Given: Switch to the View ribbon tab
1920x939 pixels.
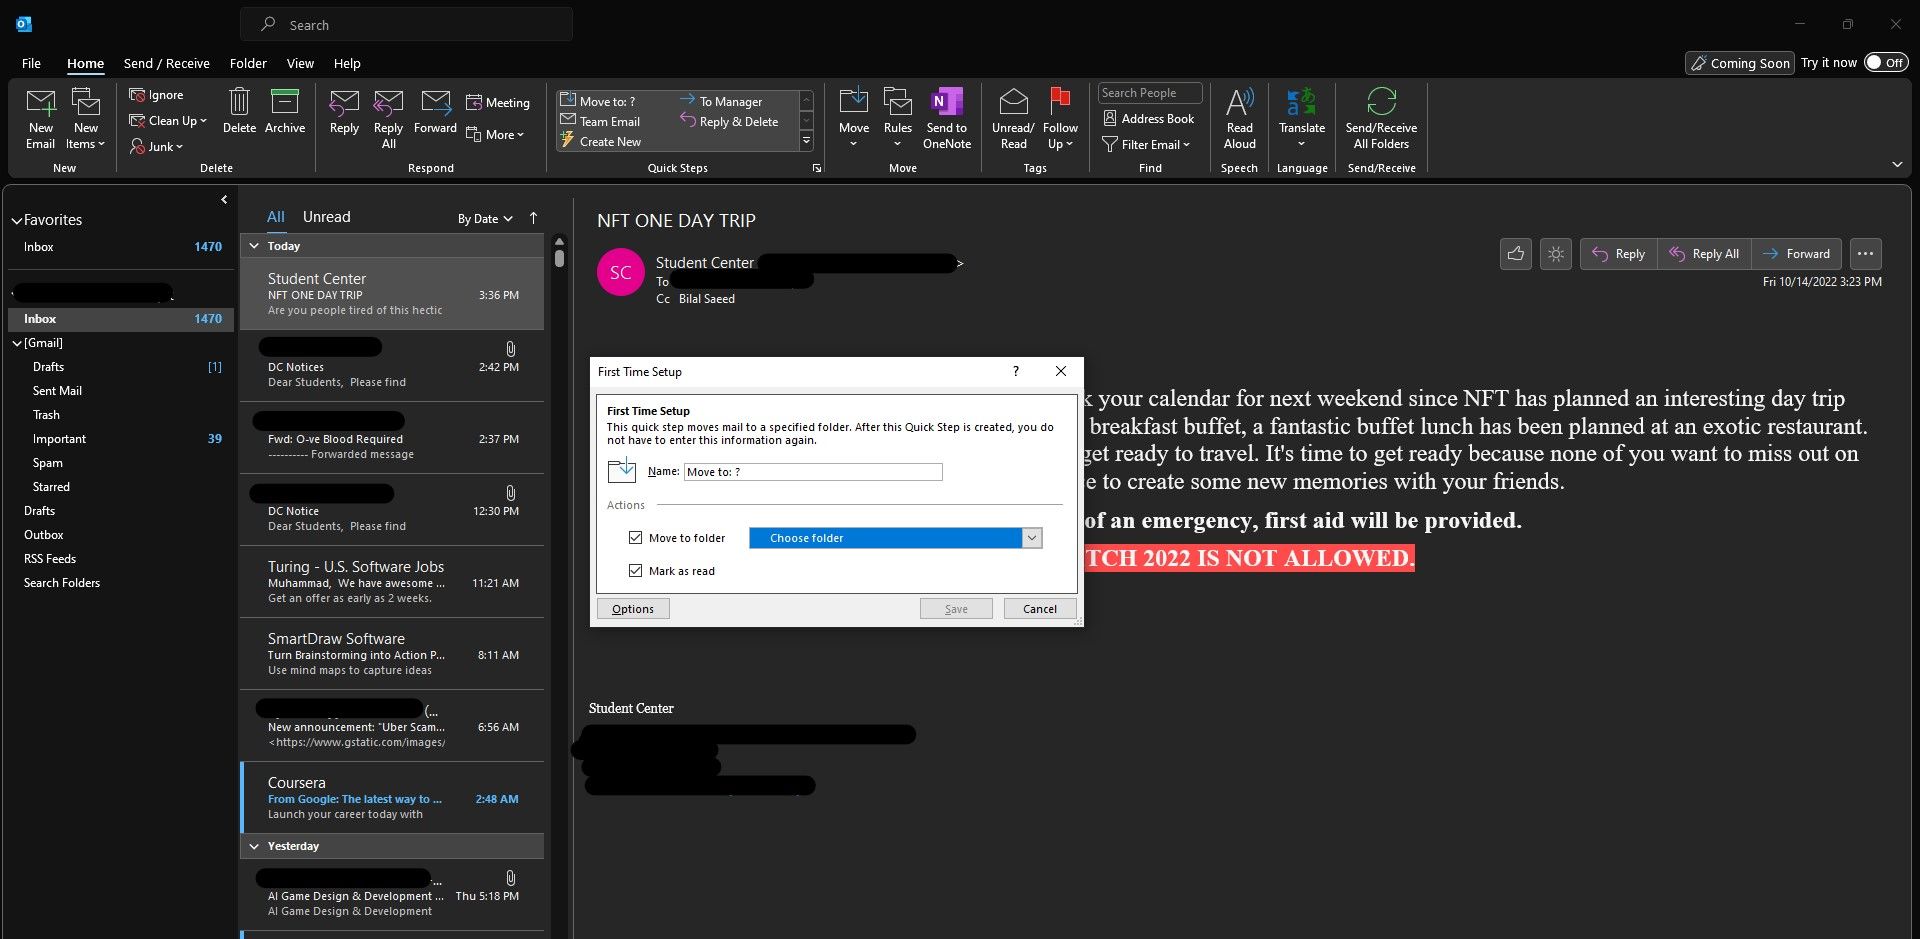Looking at the screenshot, I should [x=300, y=63].
